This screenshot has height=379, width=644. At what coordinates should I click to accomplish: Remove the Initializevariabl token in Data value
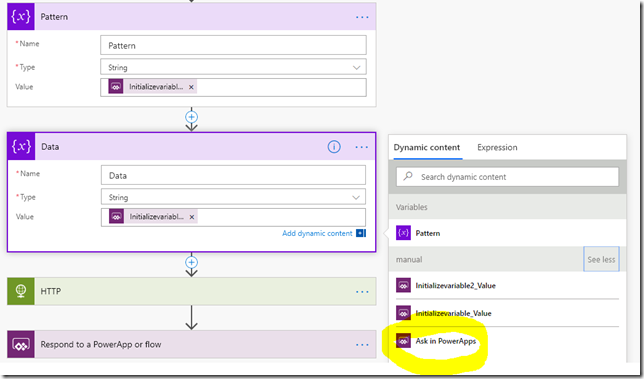tap(192, 217)
